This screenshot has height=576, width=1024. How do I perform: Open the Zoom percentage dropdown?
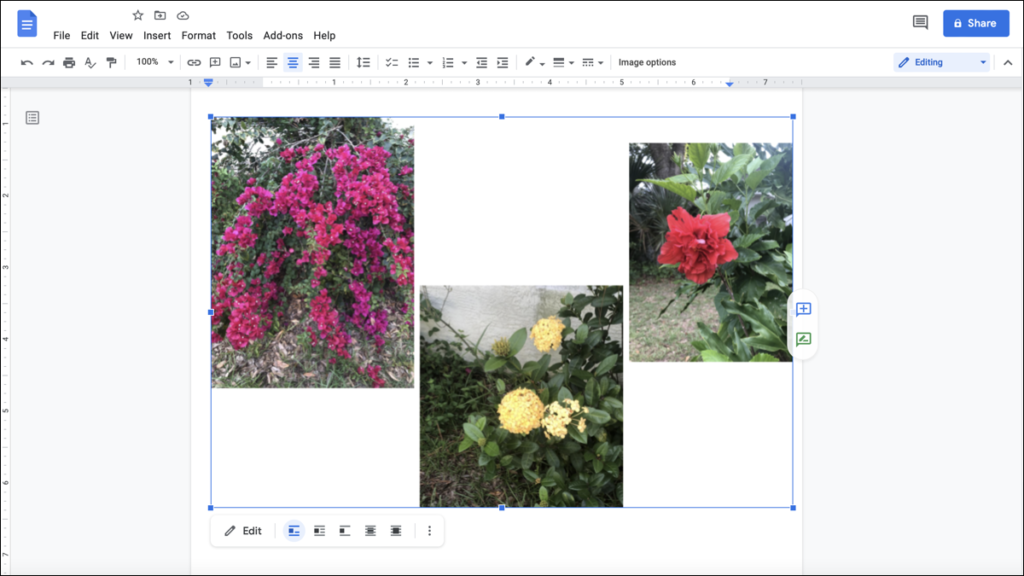[152, 62]
